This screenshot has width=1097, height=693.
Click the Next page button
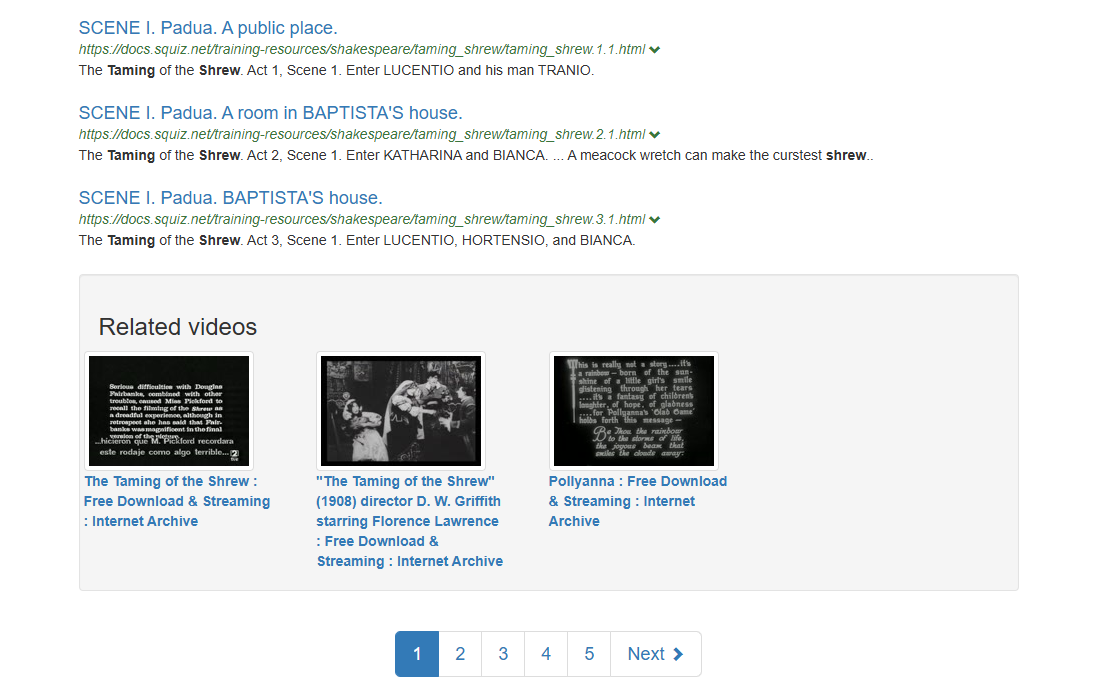[655, 654]
